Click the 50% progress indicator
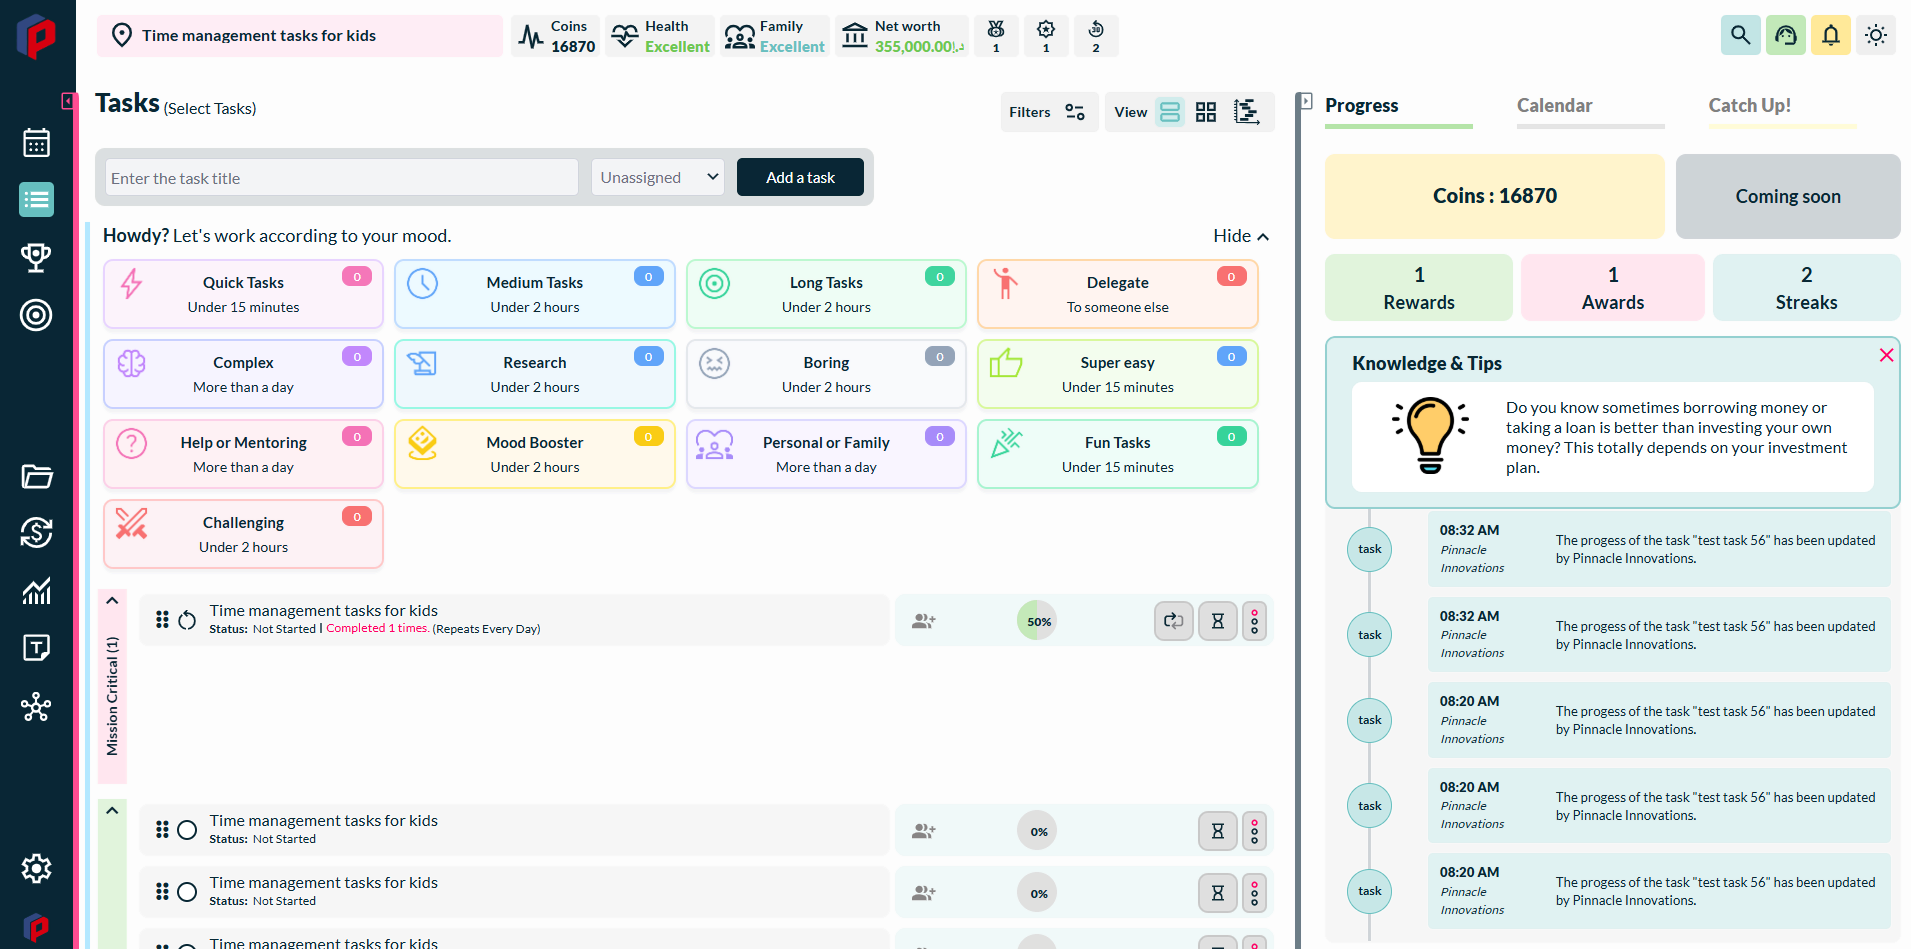 (1038, 621)
